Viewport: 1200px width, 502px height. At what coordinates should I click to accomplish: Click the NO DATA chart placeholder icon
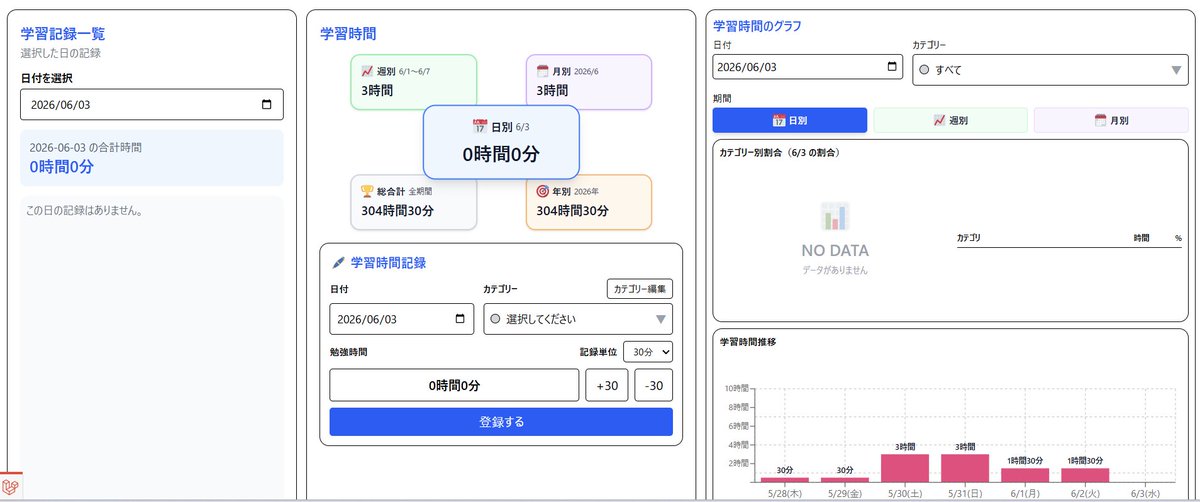[835, 218]
